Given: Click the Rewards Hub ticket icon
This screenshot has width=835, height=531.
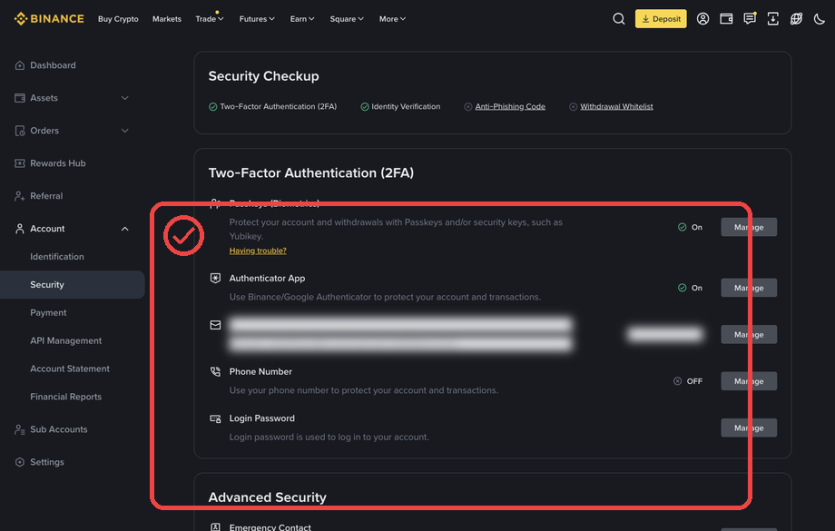Looking at the screenshot, I should coord(20,163).
